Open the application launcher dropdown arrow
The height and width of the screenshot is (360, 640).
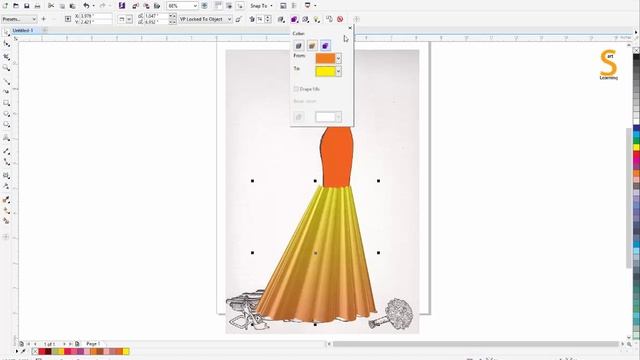tap(315, 6)
